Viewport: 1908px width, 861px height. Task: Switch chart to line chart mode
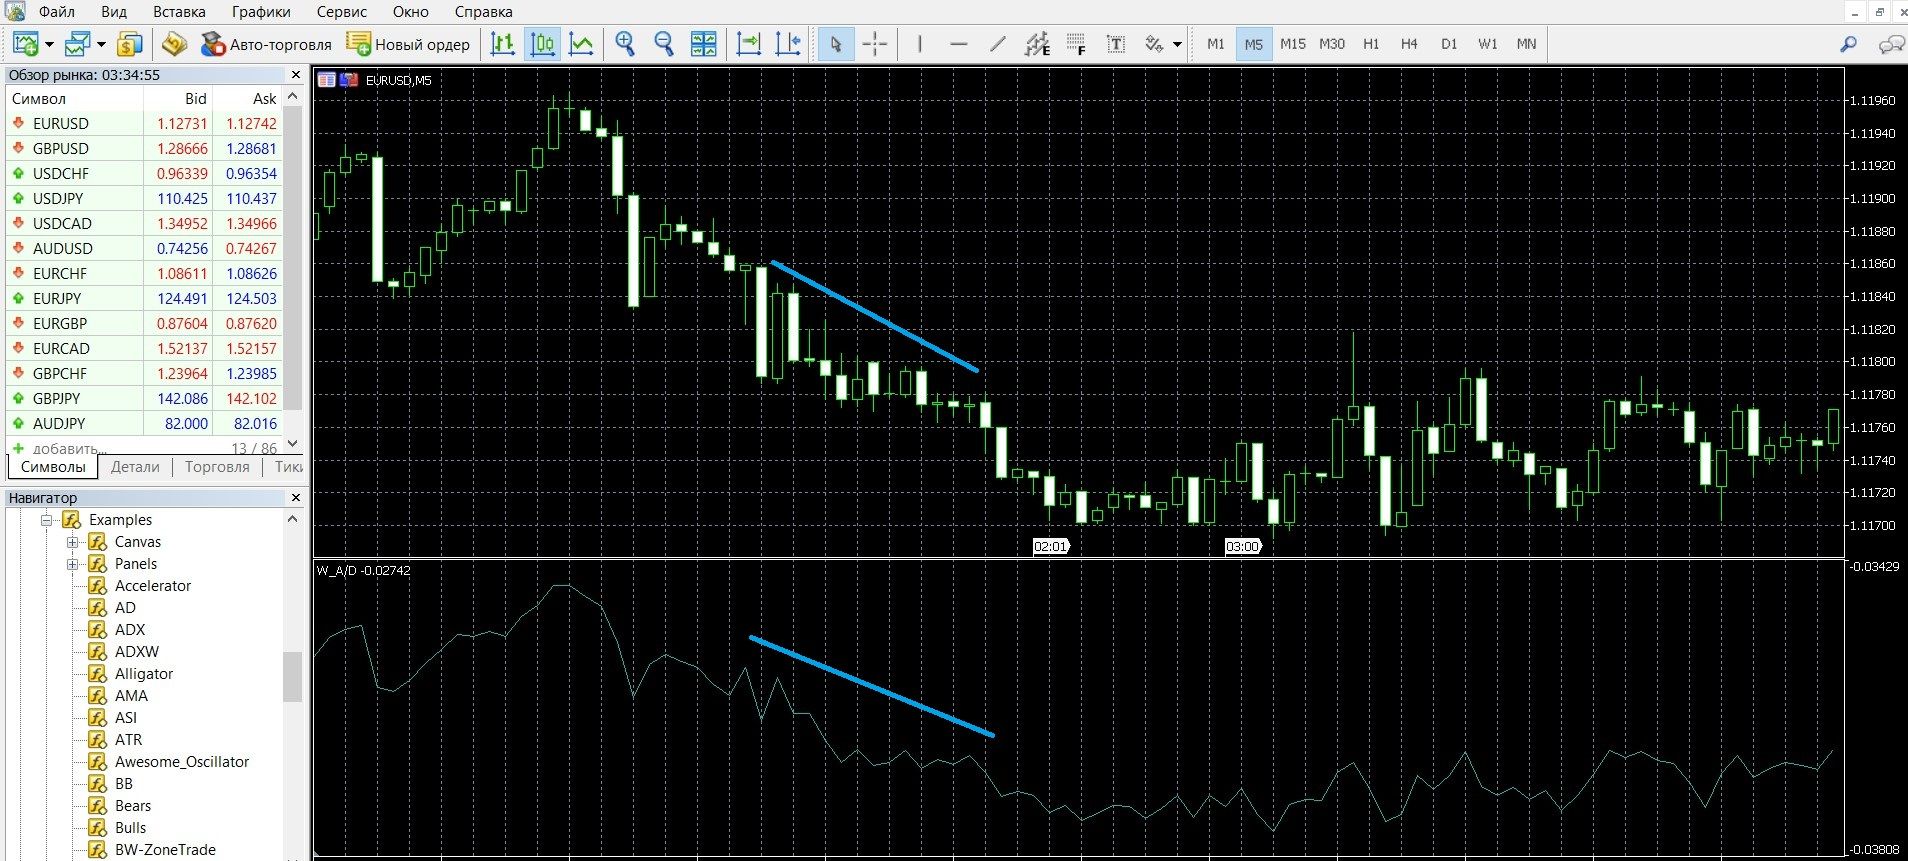(x=581, y=44)
